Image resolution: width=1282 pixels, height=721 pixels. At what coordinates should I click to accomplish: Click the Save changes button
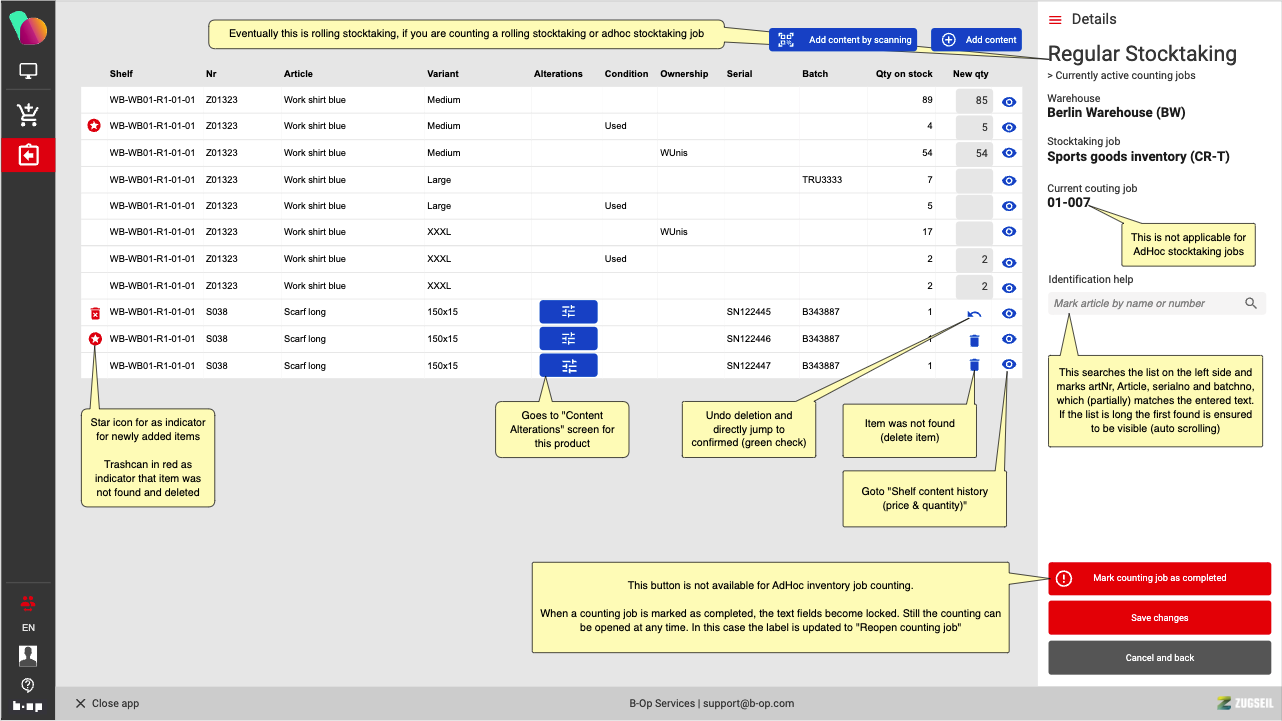[x=1159, y=618]
